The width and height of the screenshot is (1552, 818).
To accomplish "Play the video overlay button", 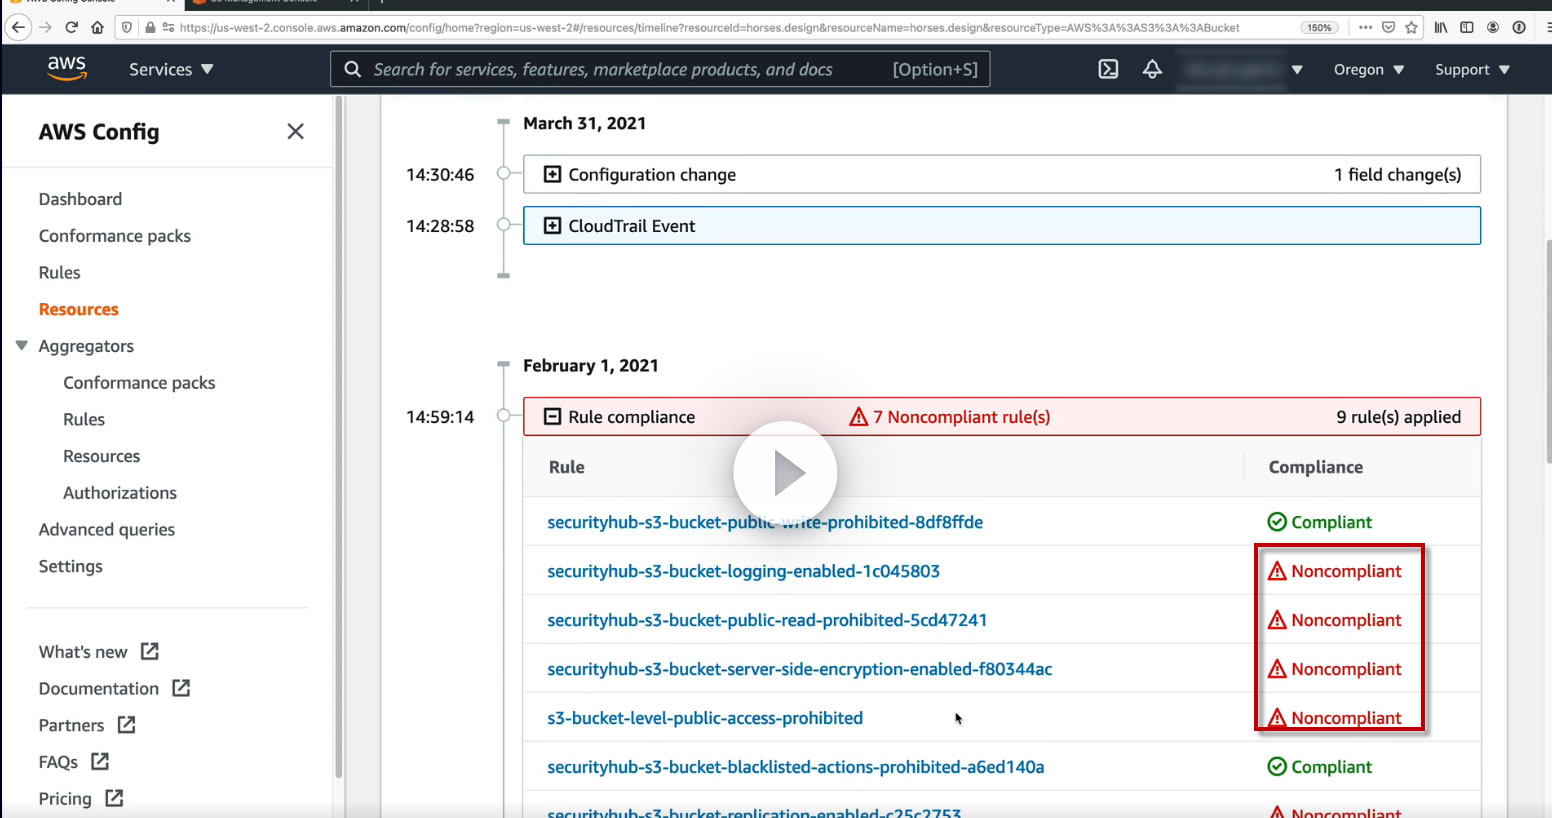I will (785, 473).
